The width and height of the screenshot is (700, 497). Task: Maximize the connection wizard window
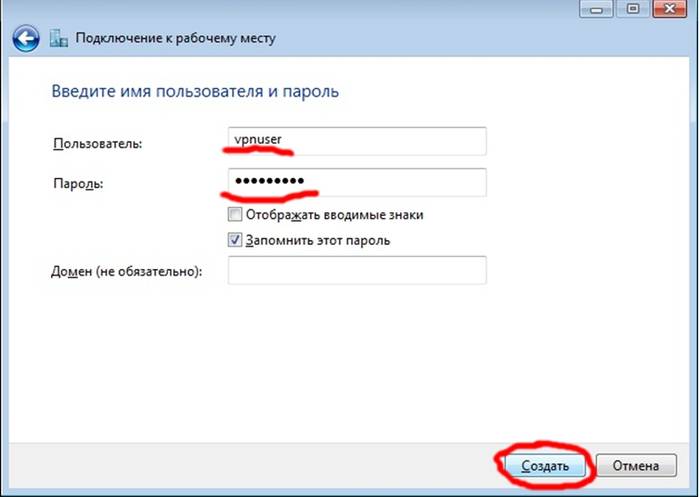[x=632, y=8]
